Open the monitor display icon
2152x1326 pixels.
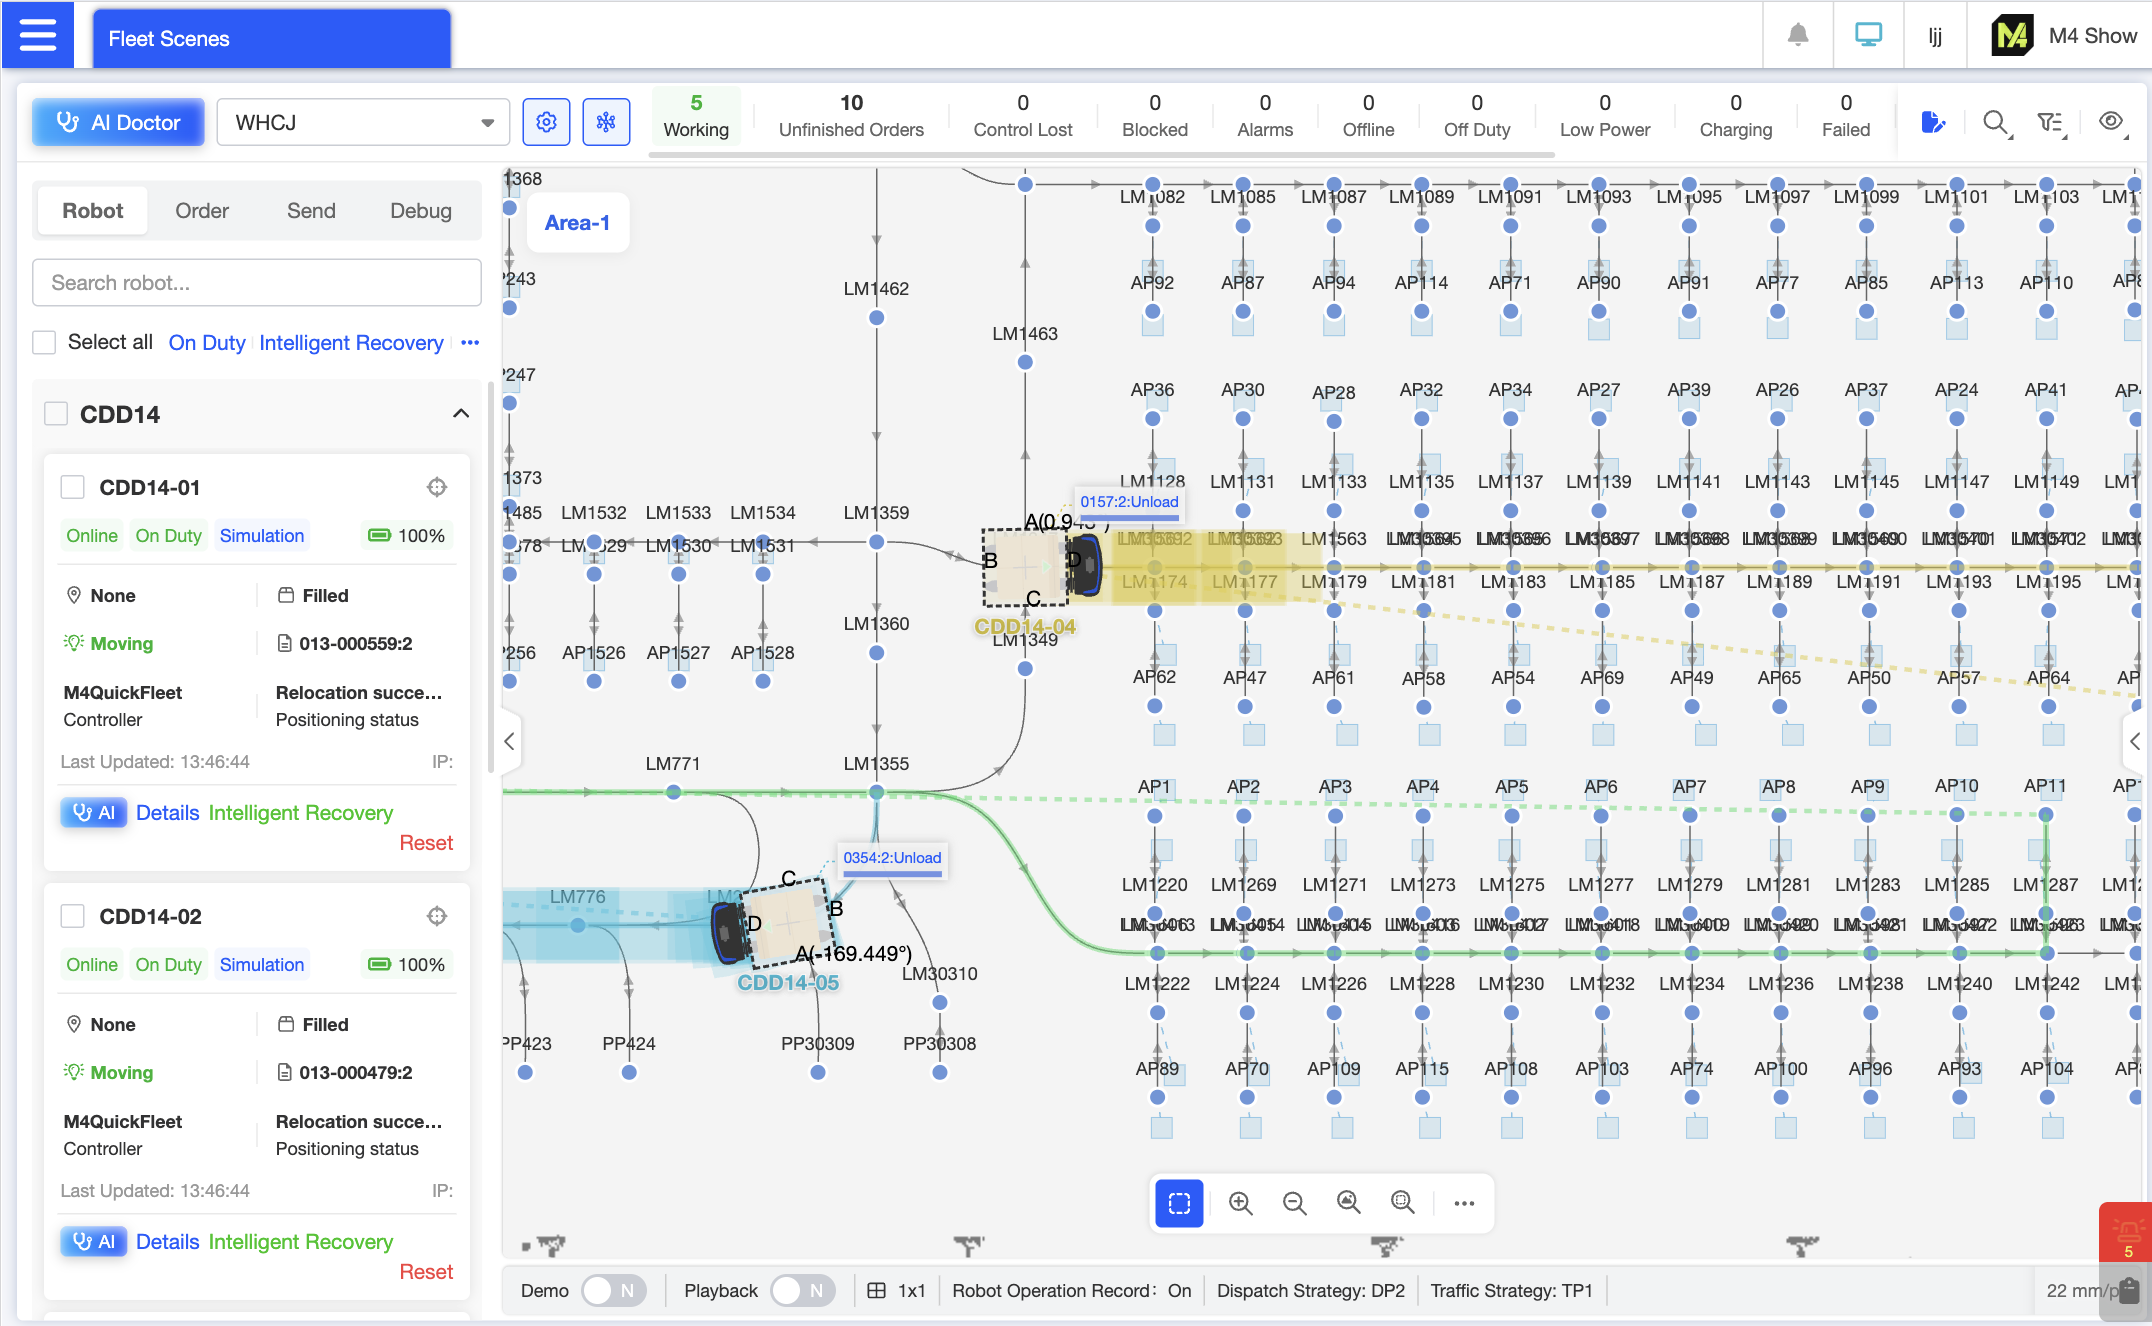1867,35
